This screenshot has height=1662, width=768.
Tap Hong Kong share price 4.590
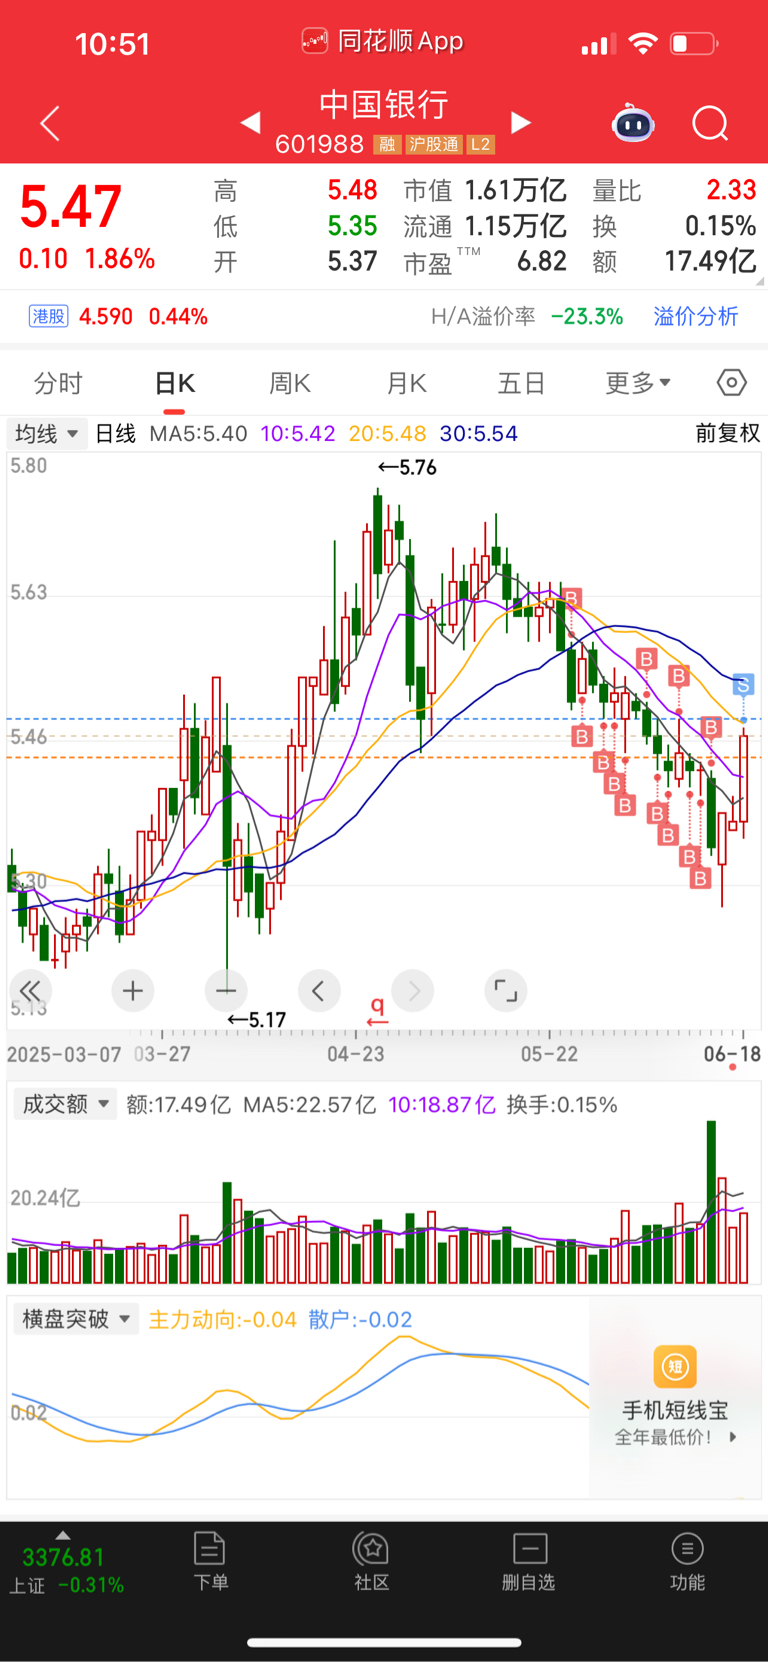[x=106, y=317]
